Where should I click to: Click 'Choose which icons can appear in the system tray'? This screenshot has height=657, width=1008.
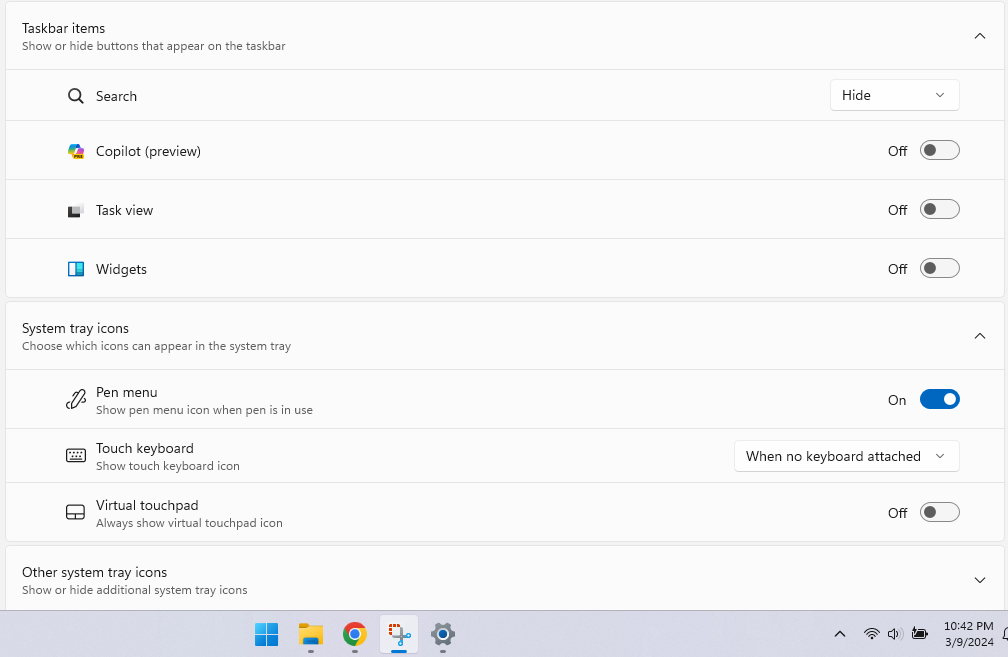coord(156,346)
